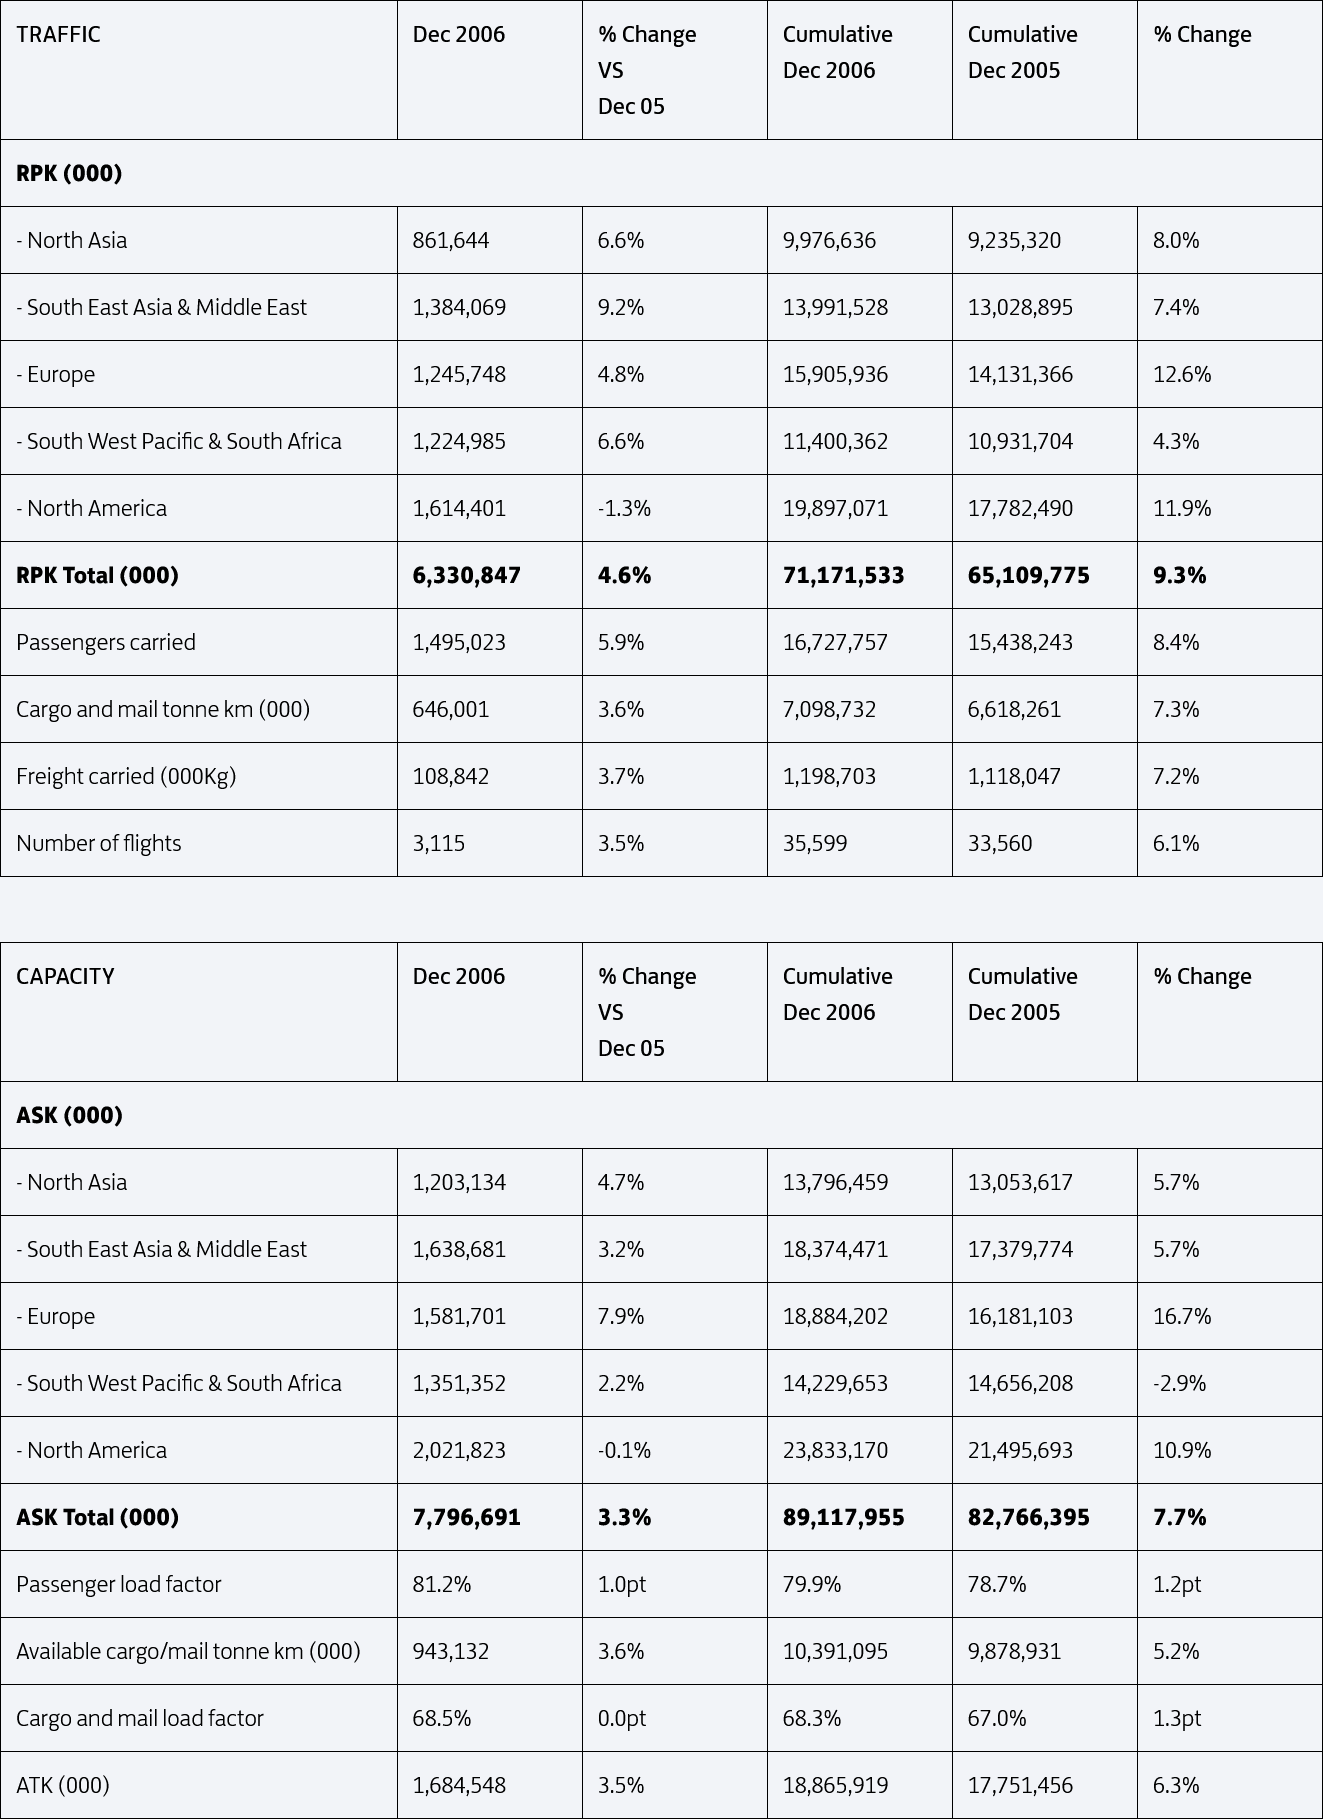The height and width of the screenshot is (1819, 1323).
Task: Click the Number of flights value 3,115
Action: [x=438, y=843]
